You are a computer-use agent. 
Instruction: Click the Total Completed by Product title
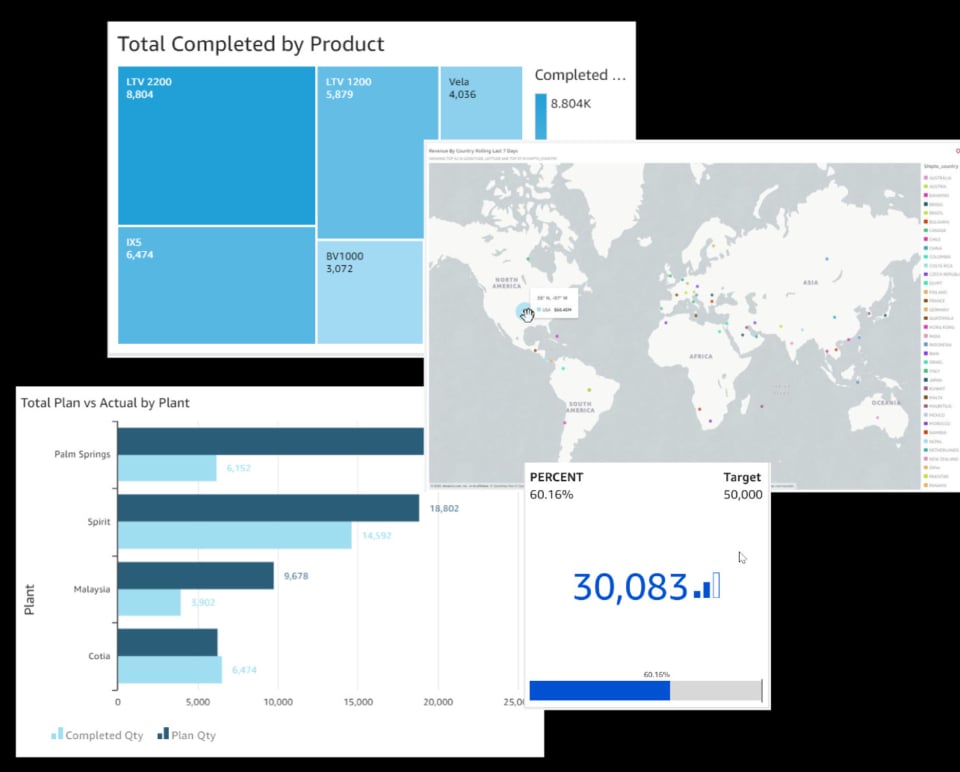[x=251, y=44]
